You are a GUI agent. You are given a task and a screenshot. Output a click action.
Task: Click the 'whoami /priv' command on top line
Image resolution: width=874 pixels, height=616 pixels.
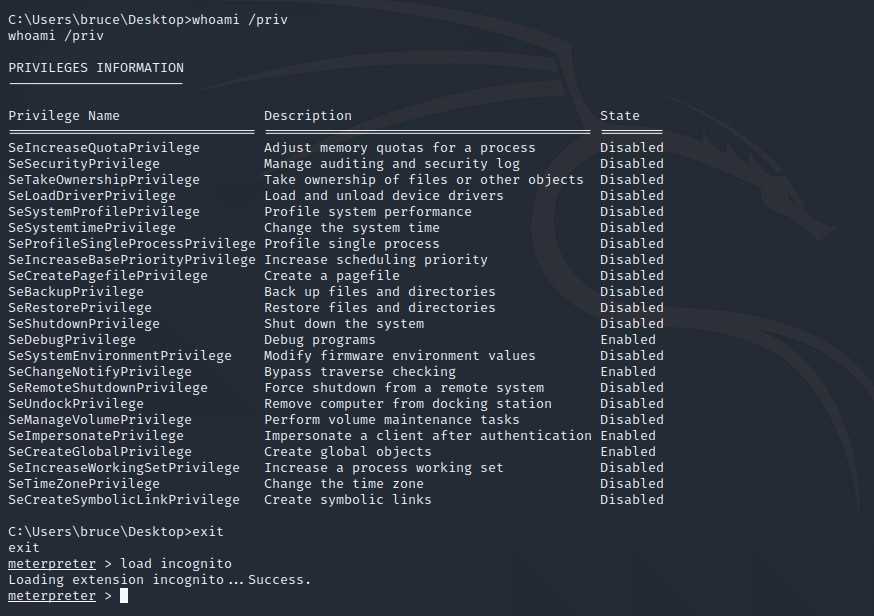pyautogui.click(x=242, y=20)
